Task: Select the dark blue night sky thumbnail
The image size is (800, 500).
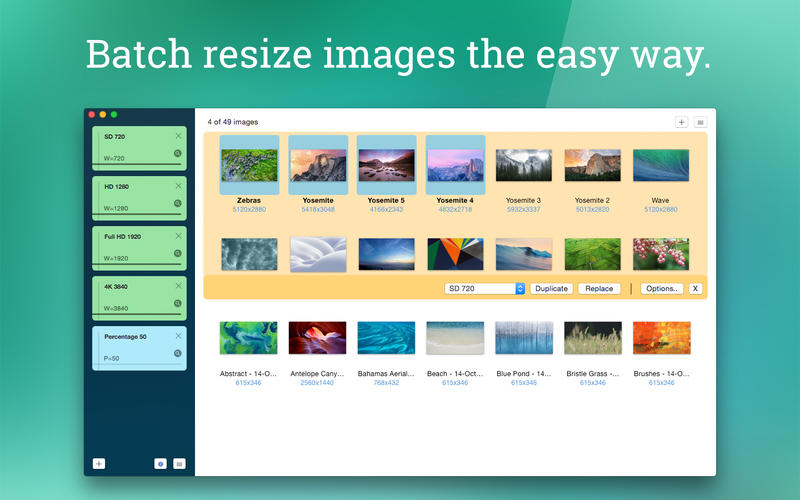Action: (387, 254)
